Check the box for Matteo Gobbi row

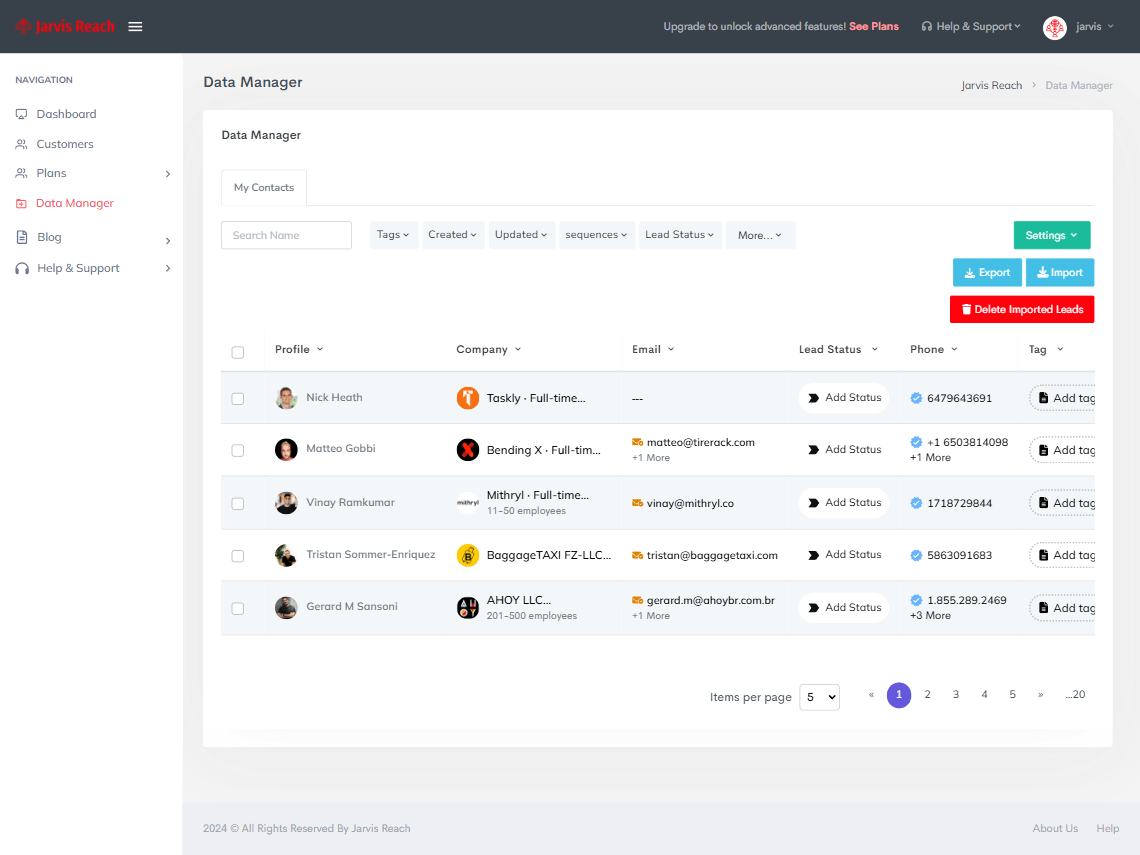click(x=238, y=451)
